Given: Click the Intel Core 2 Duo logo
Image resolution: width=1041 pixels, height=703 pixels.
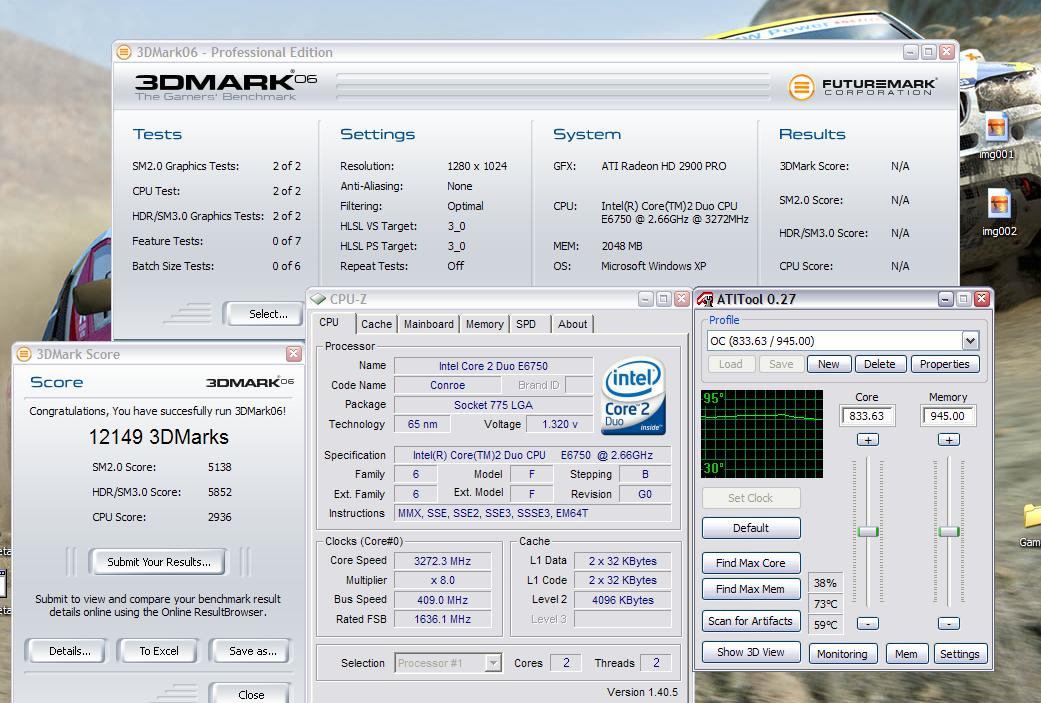Looking at the screenshot, I should [x=633, y=396].
